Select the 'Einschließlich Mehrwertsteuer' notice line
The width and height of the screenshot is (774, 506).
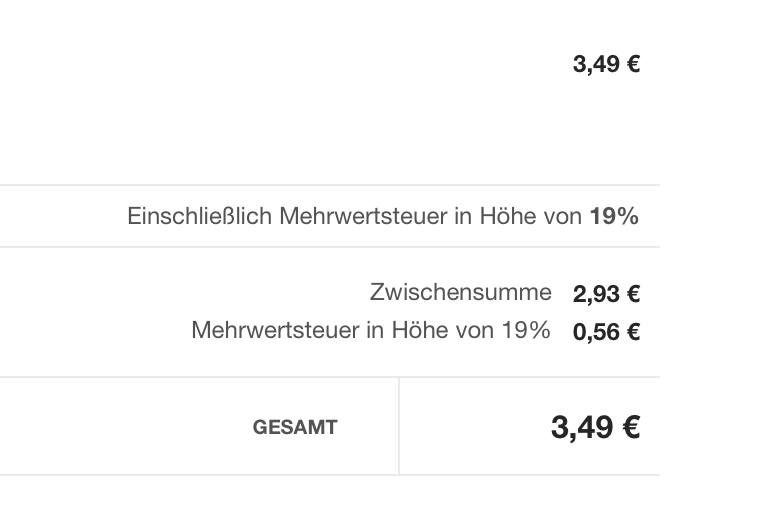pyautogui.click(x=383, y=216)
